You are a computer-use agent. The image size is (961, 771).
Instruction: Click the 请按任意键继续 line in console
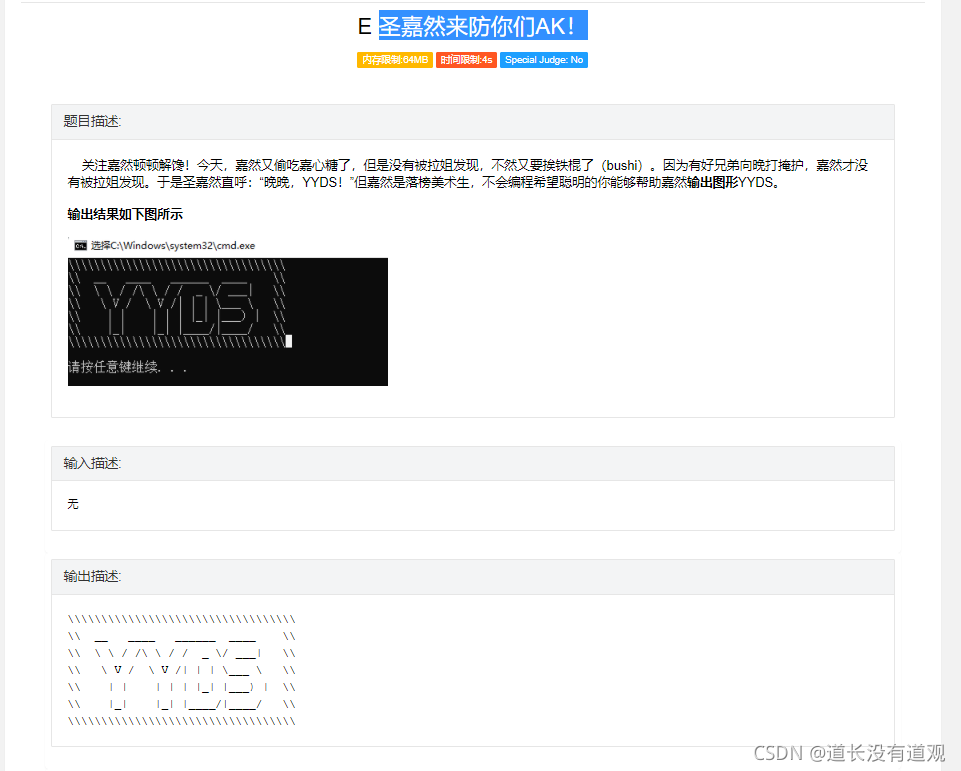[127, 367]
